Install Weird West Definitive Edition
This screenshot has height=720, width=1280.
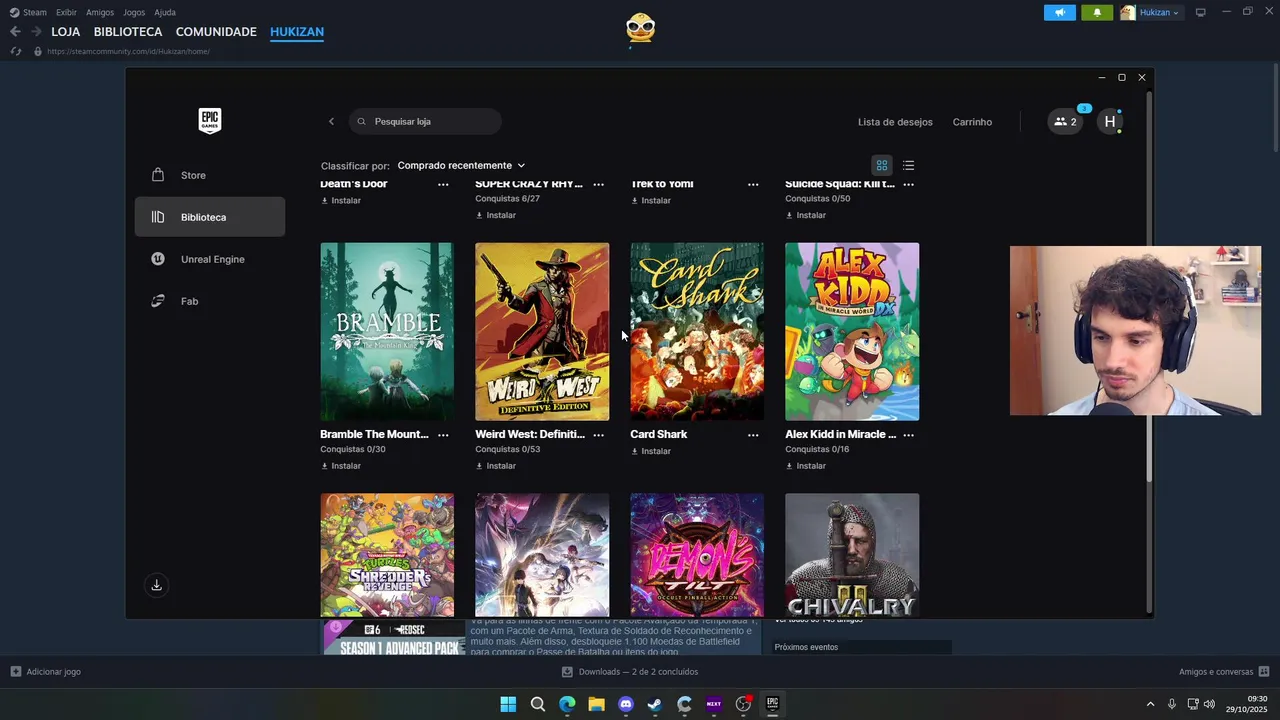tap(496, 466)
